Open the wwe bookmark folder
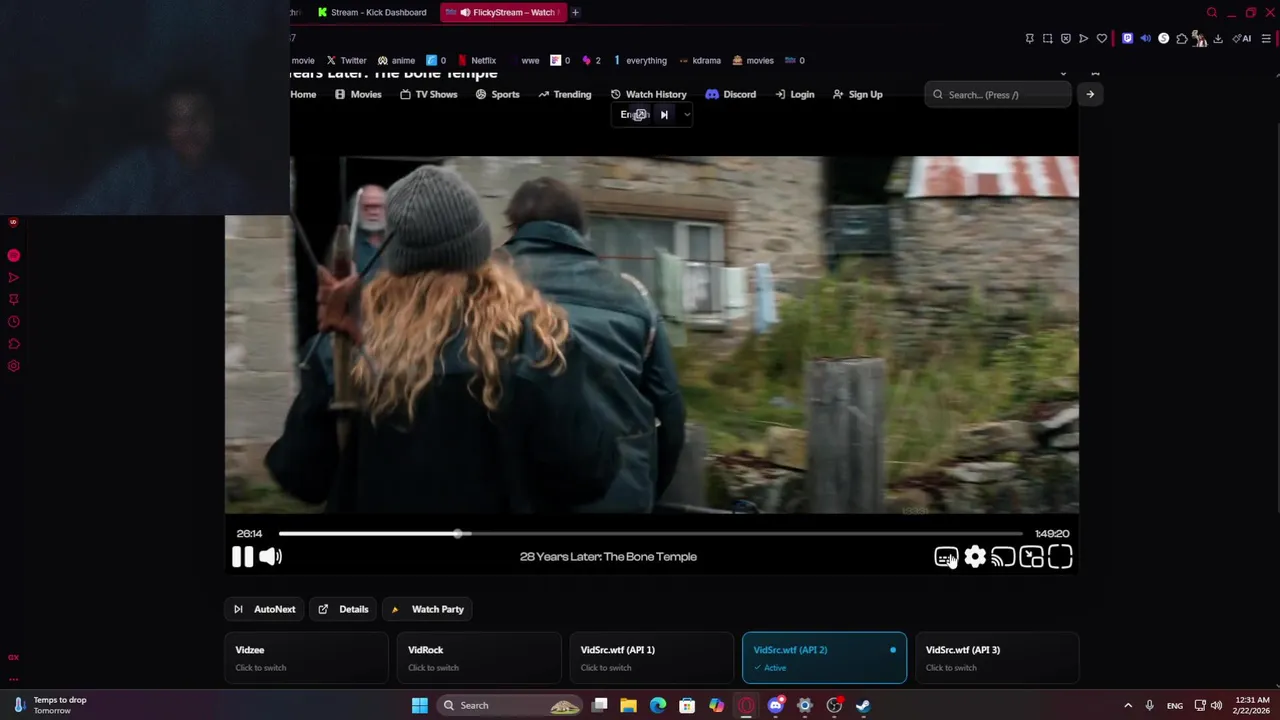This screenshot has height=720, width=1280. (x=523, y=60)
